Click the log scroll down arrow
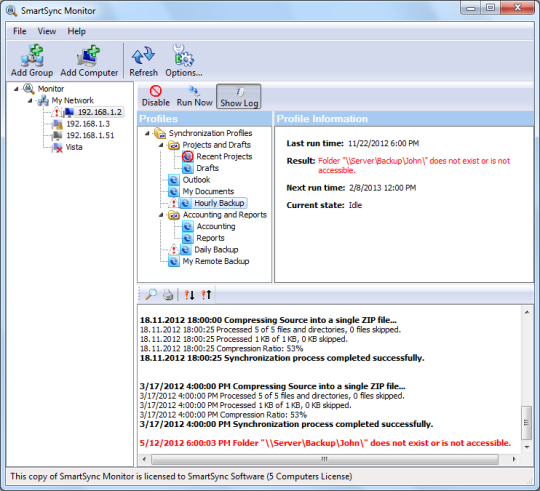 click(527, 447)
